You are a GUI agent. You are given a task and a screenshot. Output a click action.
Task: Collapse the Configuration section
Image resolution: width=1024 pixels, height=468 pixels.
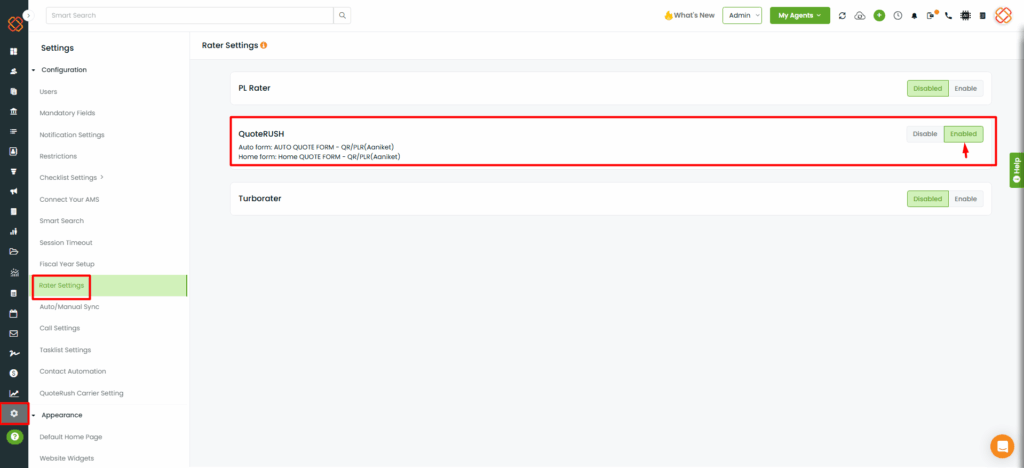pyautogui.click(x=33, y=70)
